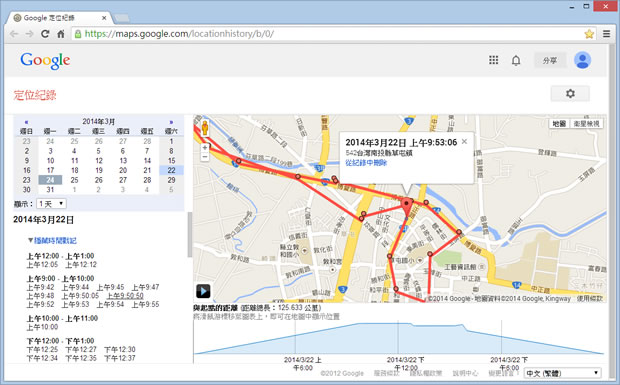Zoom in the map with plus button
The height and width of the screenshot is (385, 620).
pyautogui.click(x=204, y=147)
